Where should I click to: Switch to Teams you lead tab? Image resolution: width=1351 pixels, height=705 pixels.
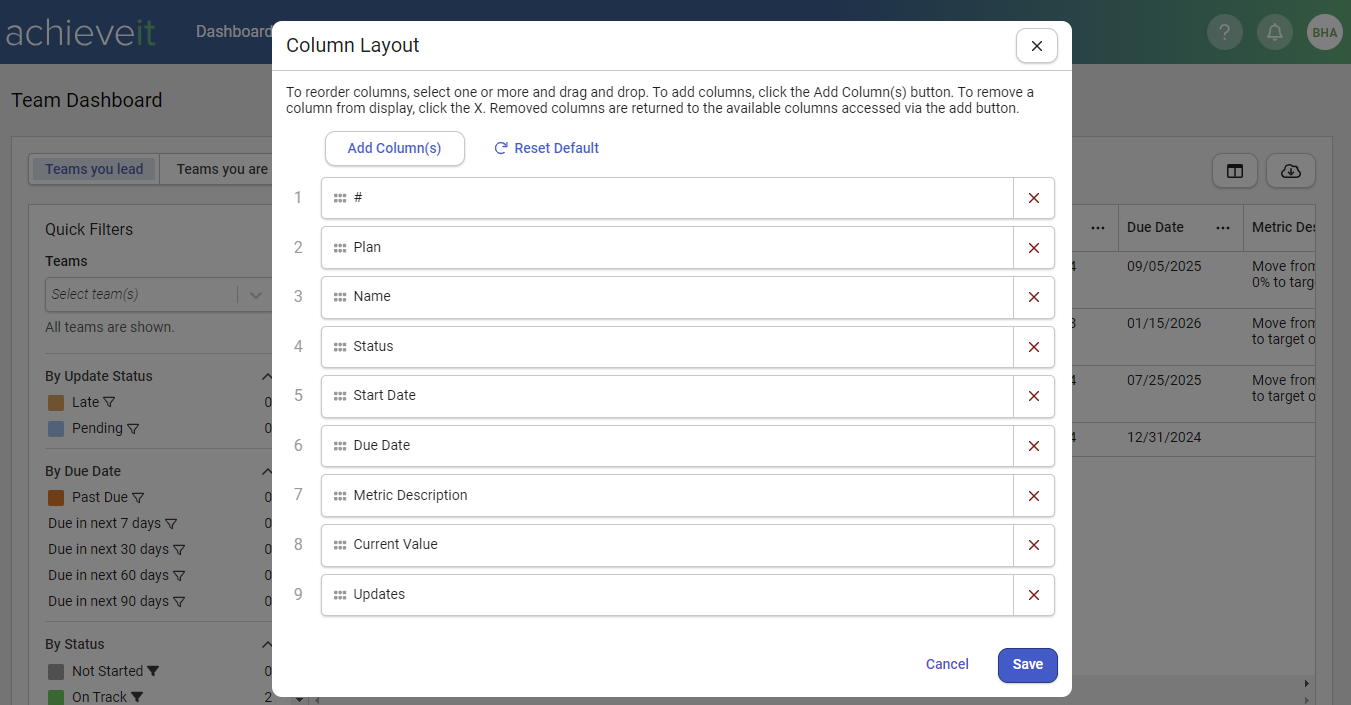click(94, 169)
